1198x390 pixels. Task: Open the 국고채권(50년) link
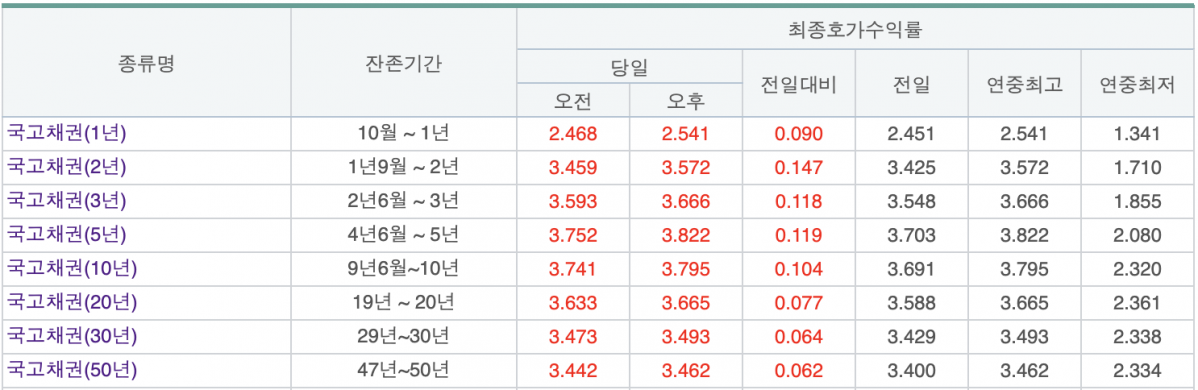pyautogui.click(x=71, y=370)
